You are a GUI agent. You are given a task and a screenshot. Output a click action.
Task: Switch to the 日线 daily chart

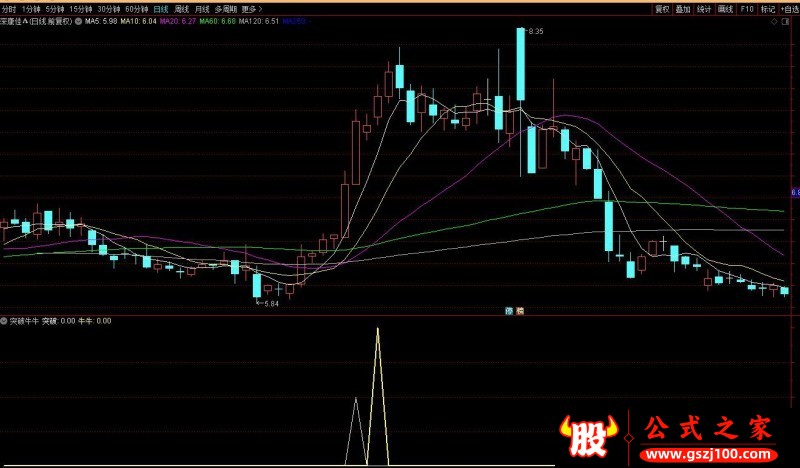coord(161,9)
